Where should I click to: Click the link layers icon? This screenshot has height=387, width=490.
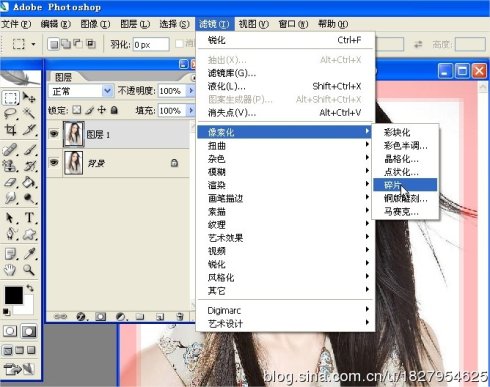click(61, 316)
